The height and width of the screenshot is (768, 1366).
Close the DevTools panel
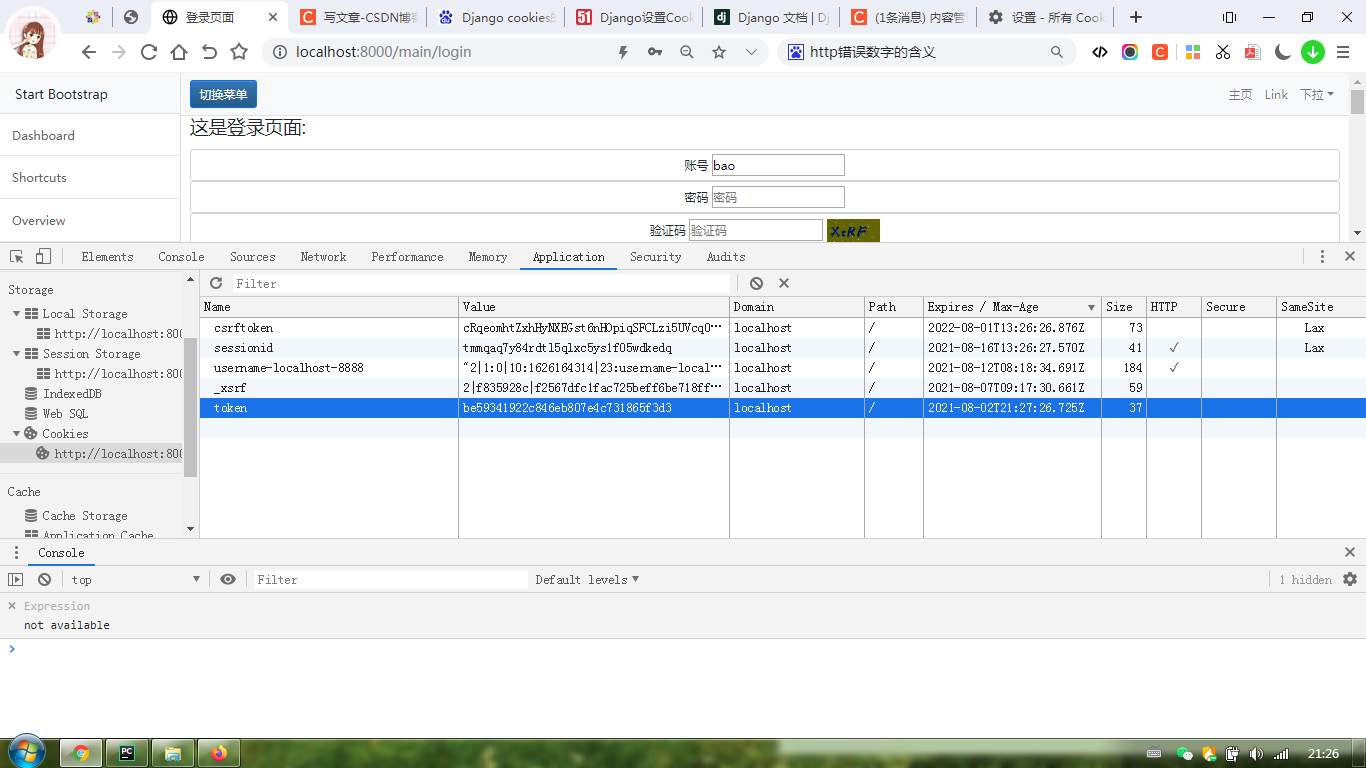click(1350, 256)
